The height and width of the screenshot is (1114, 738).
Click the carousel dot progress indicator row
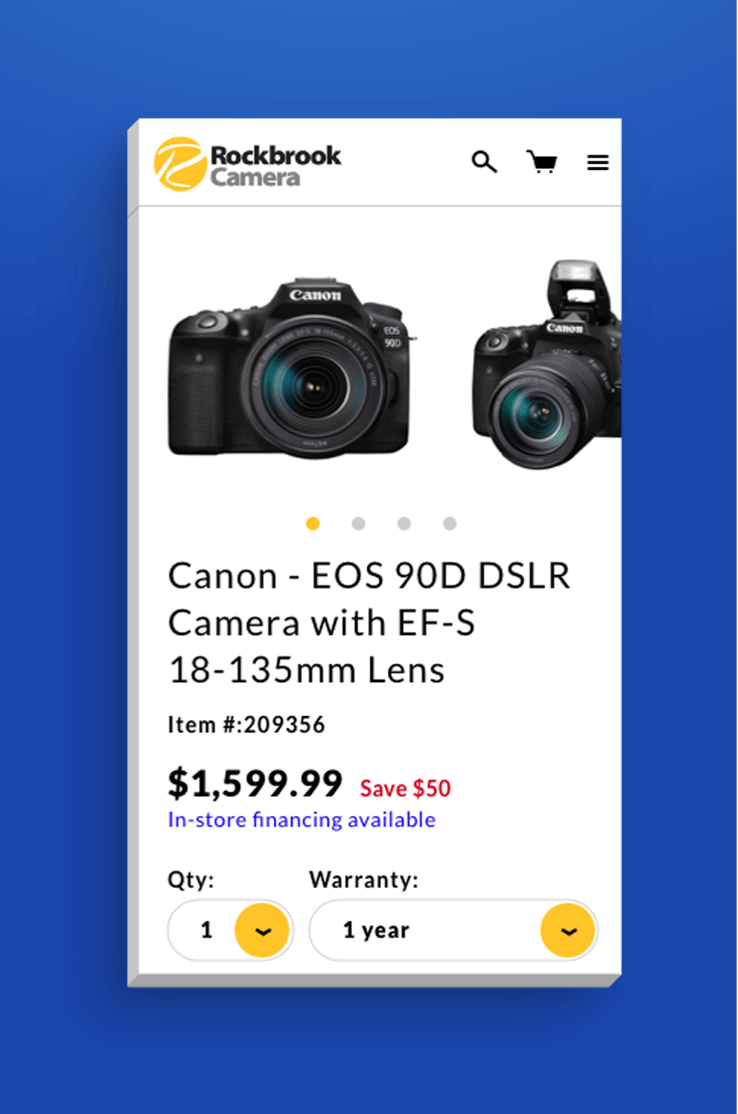click(380, 523)
